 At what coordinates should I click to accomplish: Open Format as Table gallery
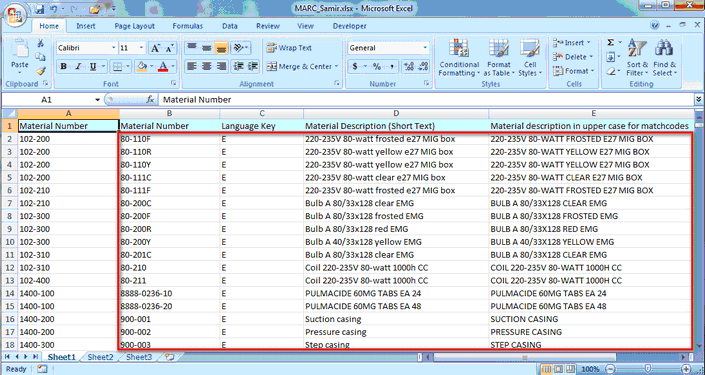499,57
